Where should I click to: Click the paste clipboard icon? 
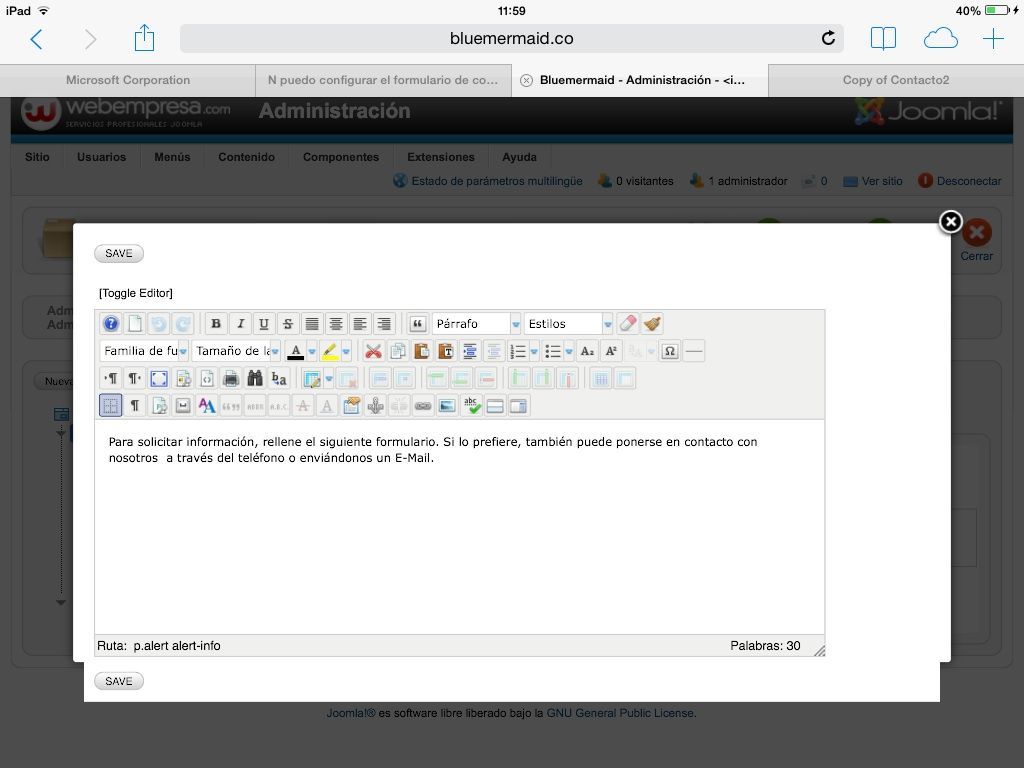coord(421,351)
